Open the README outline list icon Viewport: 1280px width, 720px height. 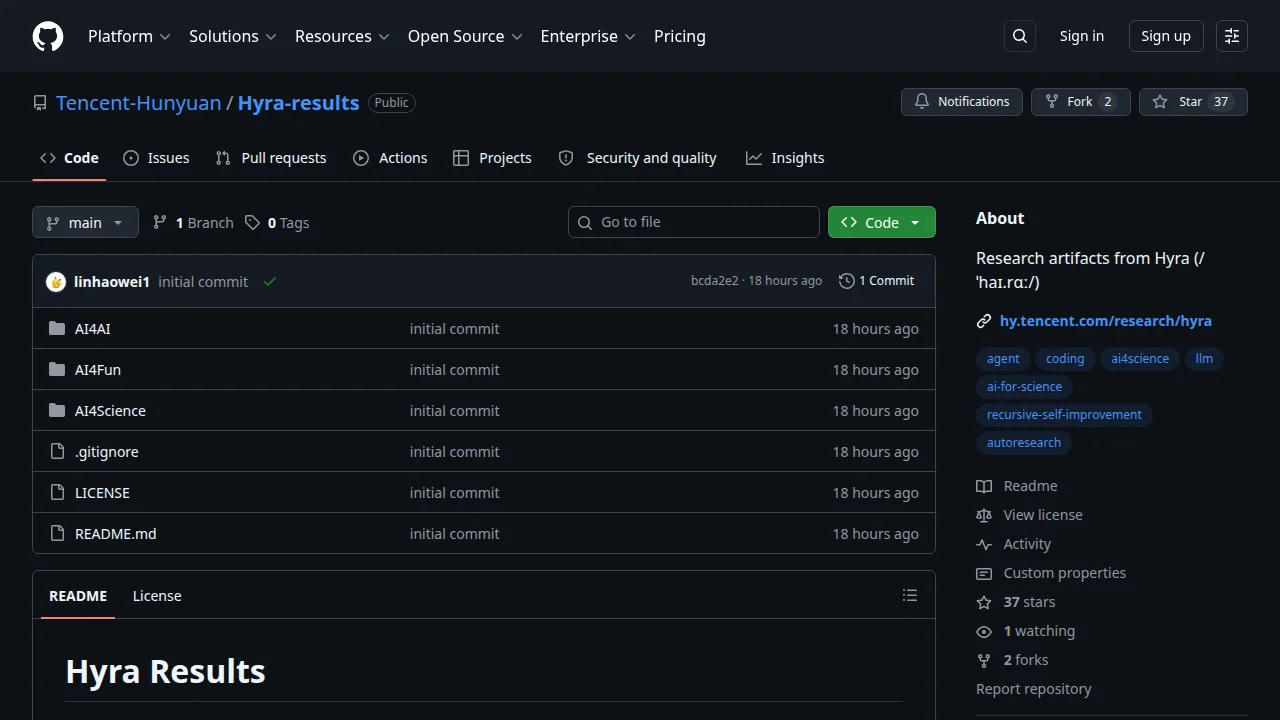(x=910, y=595)
